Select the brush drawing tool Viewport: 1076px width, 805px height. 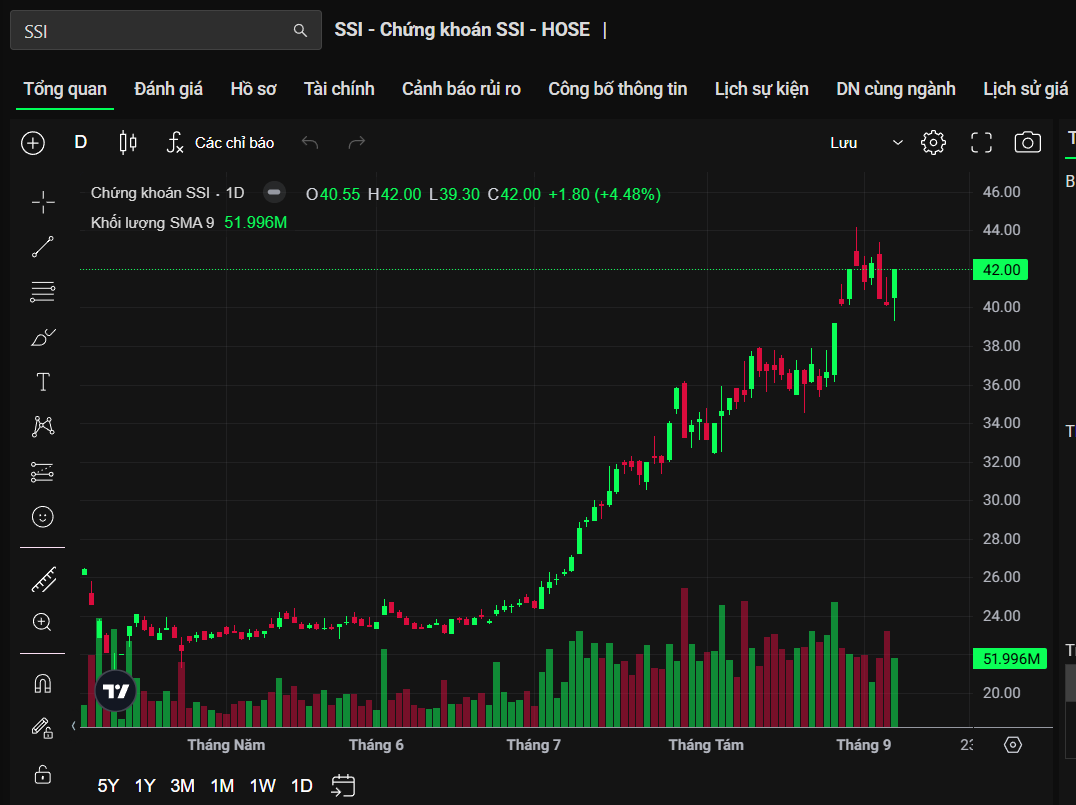point(43,337)
